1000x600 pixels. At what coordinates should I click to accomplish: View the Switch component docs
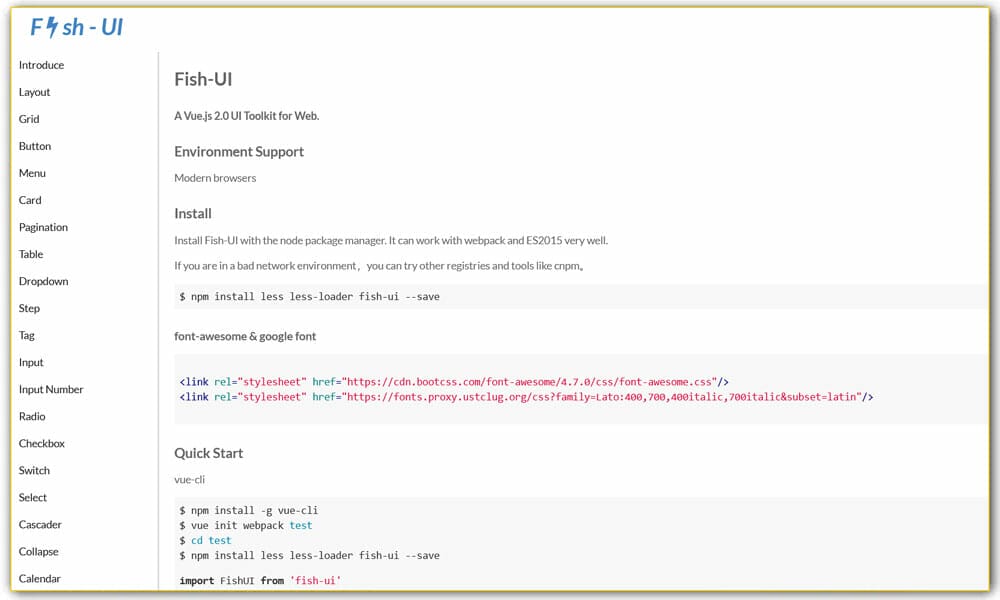34,470
